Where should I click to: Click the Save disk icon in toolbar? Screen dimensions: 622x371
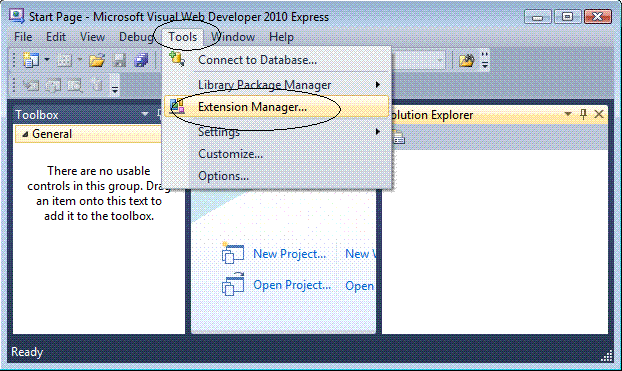click(119, 60)
